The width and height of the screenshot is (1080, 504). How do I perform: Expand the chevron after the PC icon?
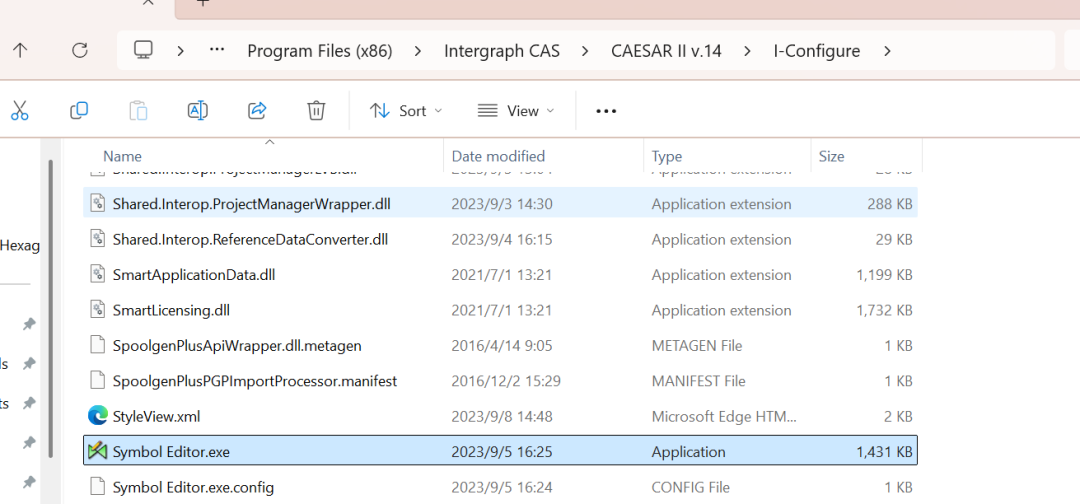click(180, 50)
